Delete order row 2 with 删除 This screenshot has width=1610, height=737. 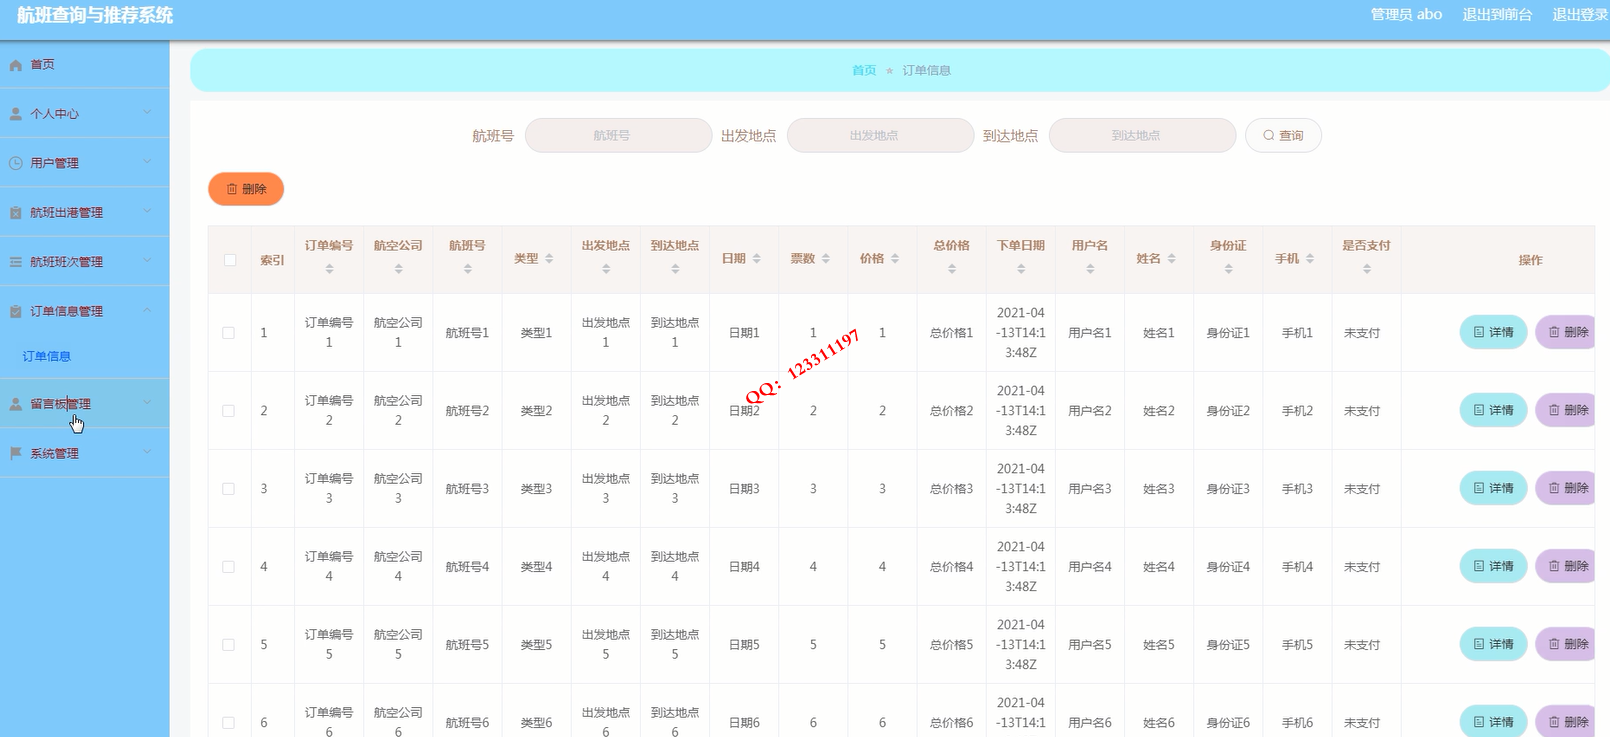[x=1566, y=410]
